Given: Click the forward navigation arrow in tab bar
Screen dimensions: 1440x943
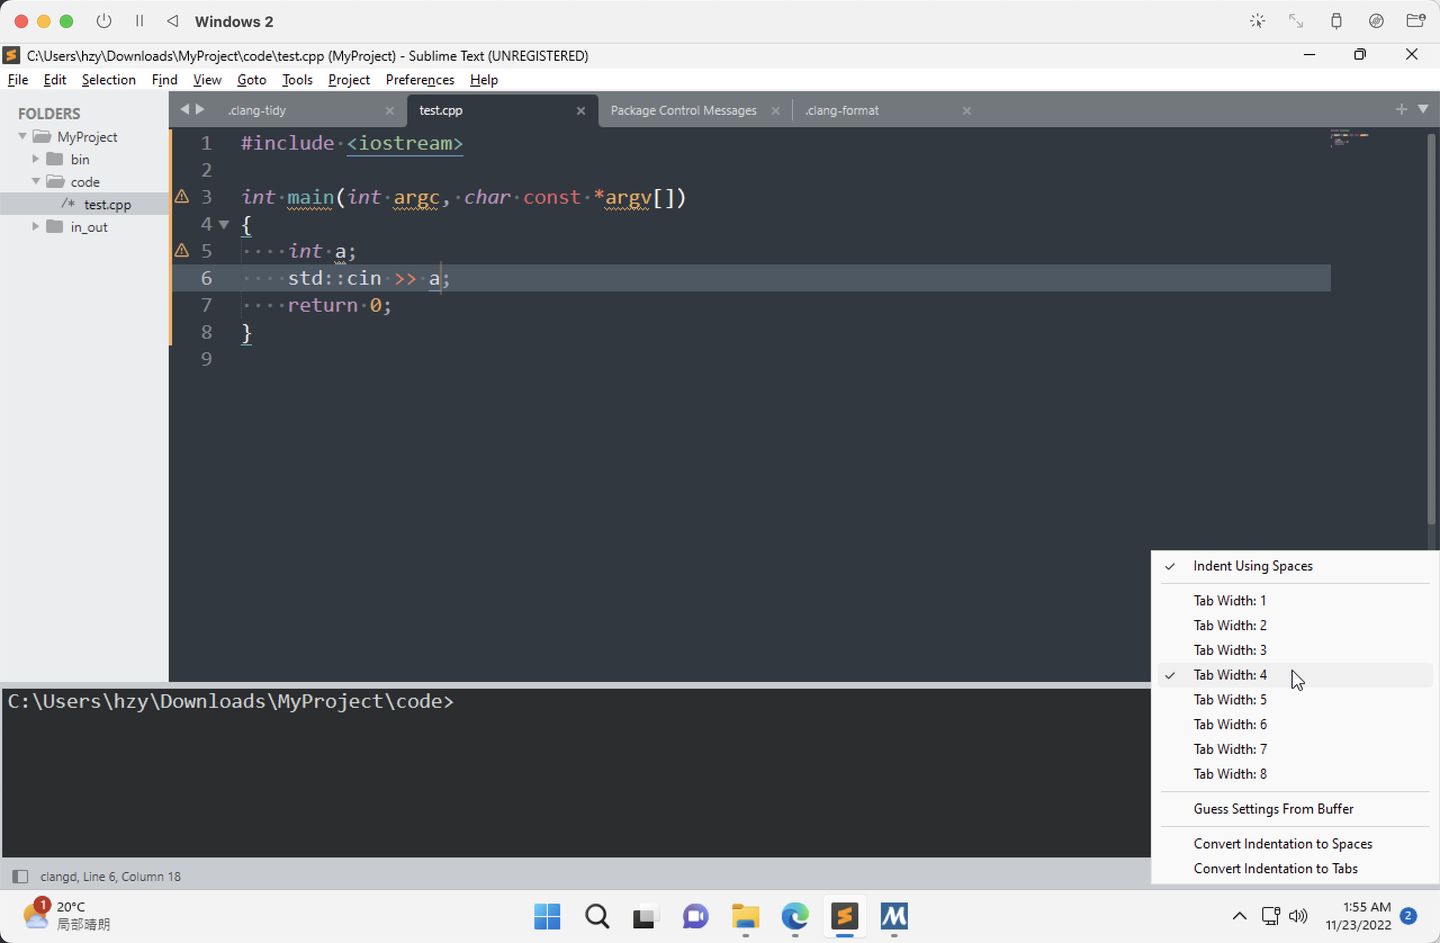Looking at the screenshot, I should [200, 110].
